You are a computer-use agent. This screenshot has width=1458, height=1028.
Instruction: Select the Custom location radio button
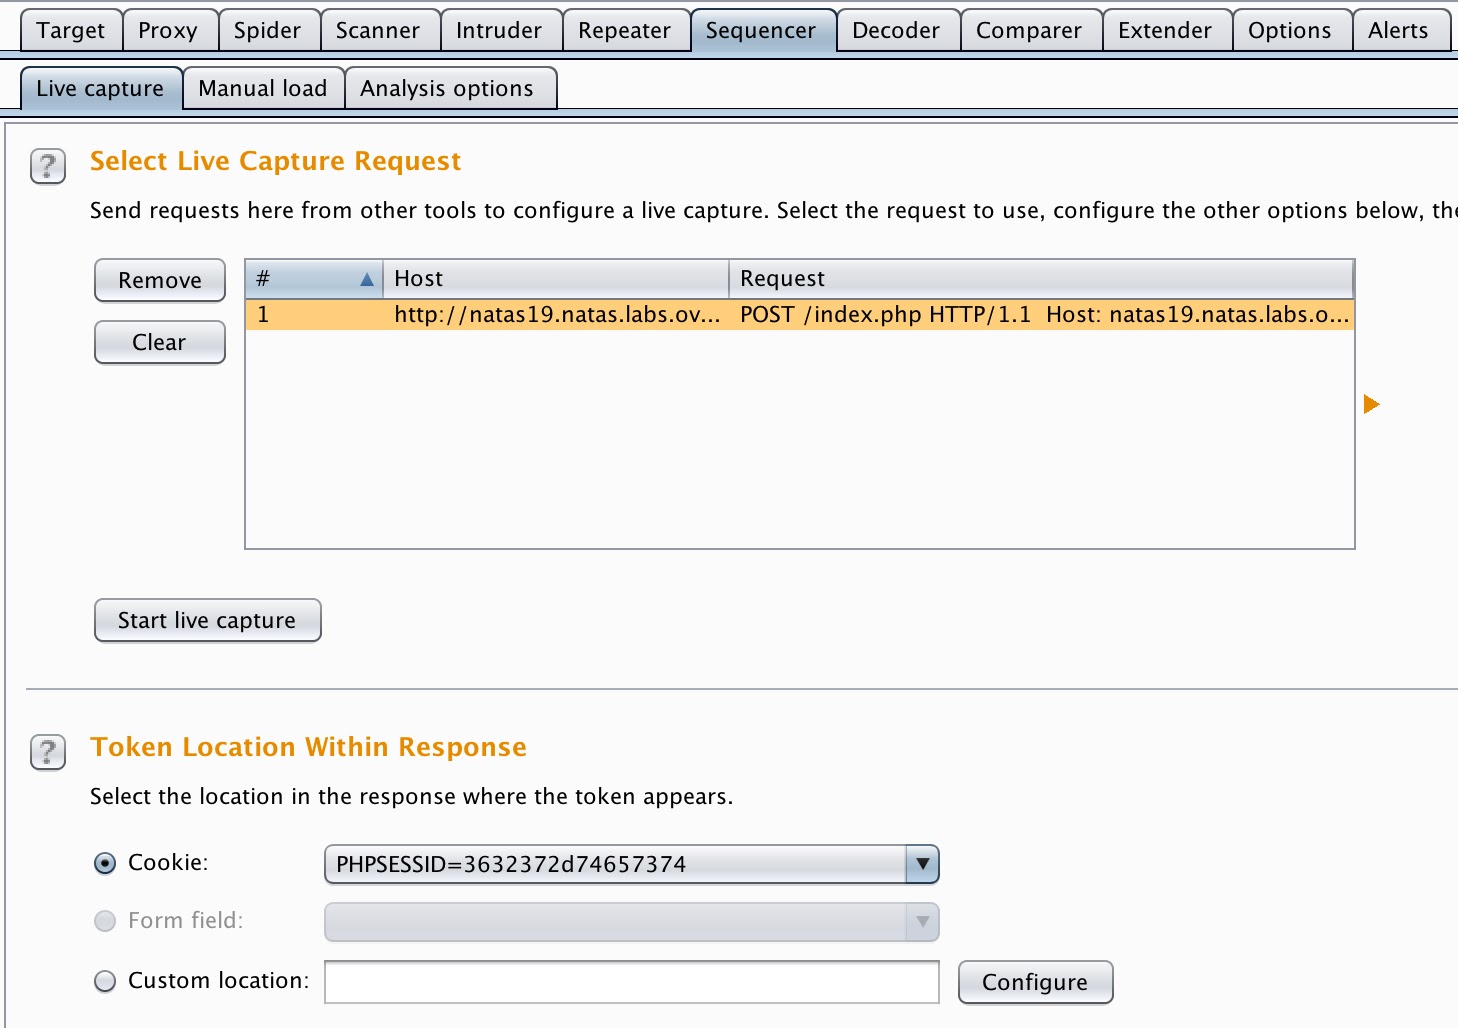pyautogui.click(x=105, y=981)
